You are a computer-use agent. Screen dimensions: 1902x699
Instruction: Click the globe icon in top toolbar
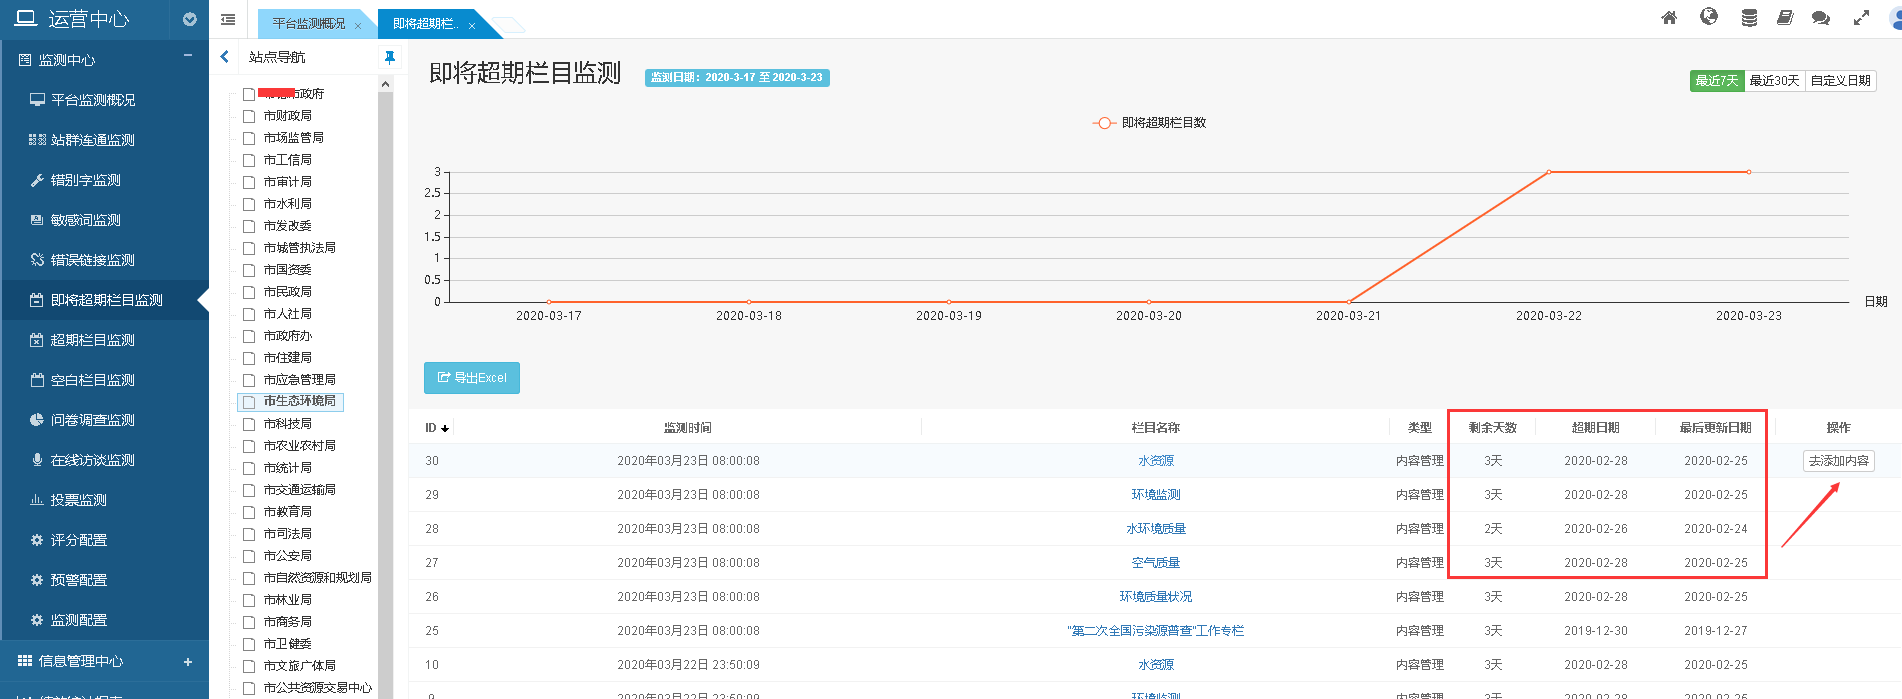(1708, 17)
